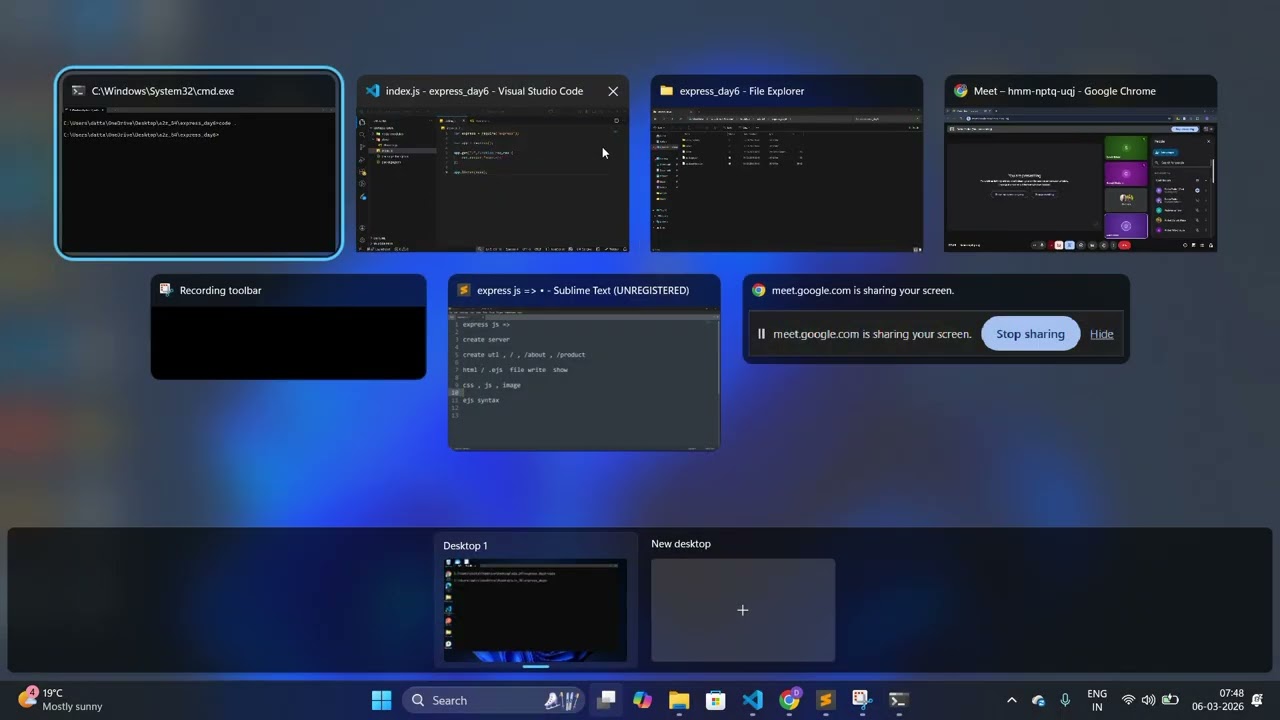The width and height of the screenshot is (1280, 720).
Task: Open the notification bell icon
Action: (x=1257, y=700)
